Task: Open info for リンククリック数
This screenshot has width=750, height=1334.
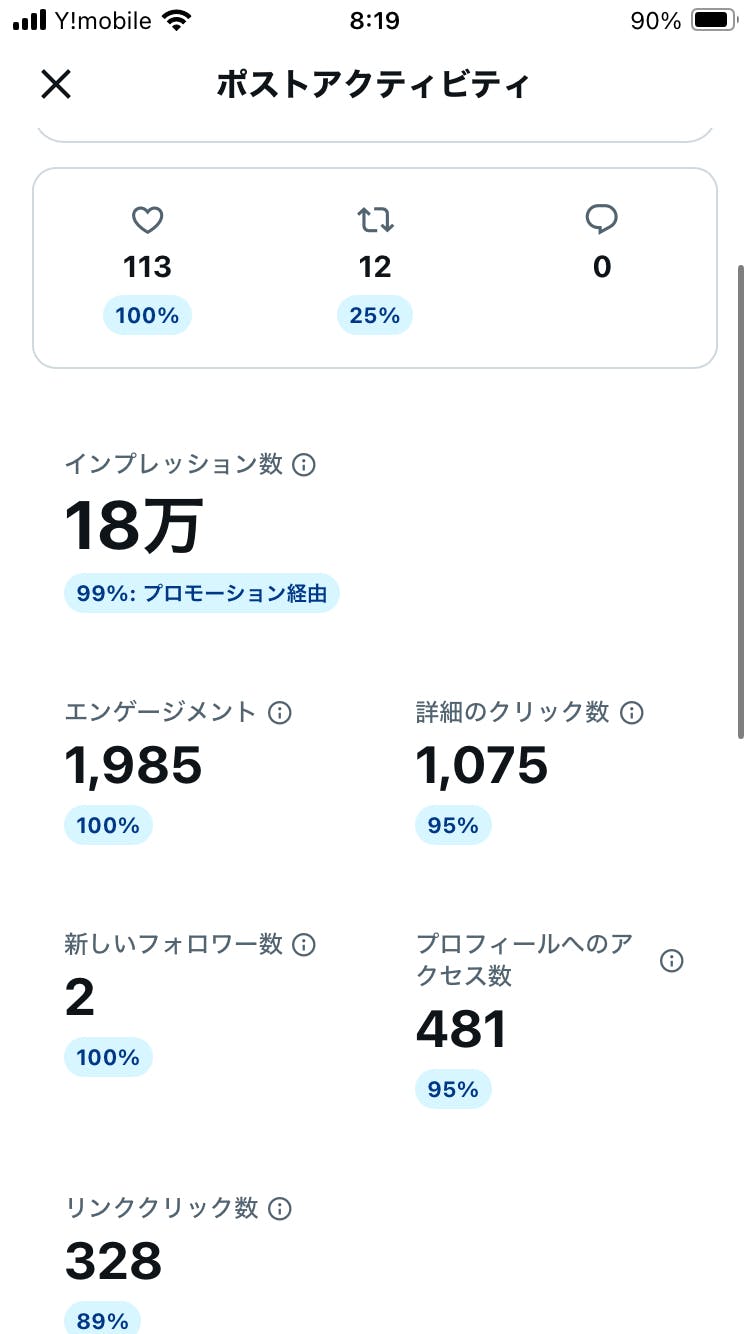Action: 280,1209
